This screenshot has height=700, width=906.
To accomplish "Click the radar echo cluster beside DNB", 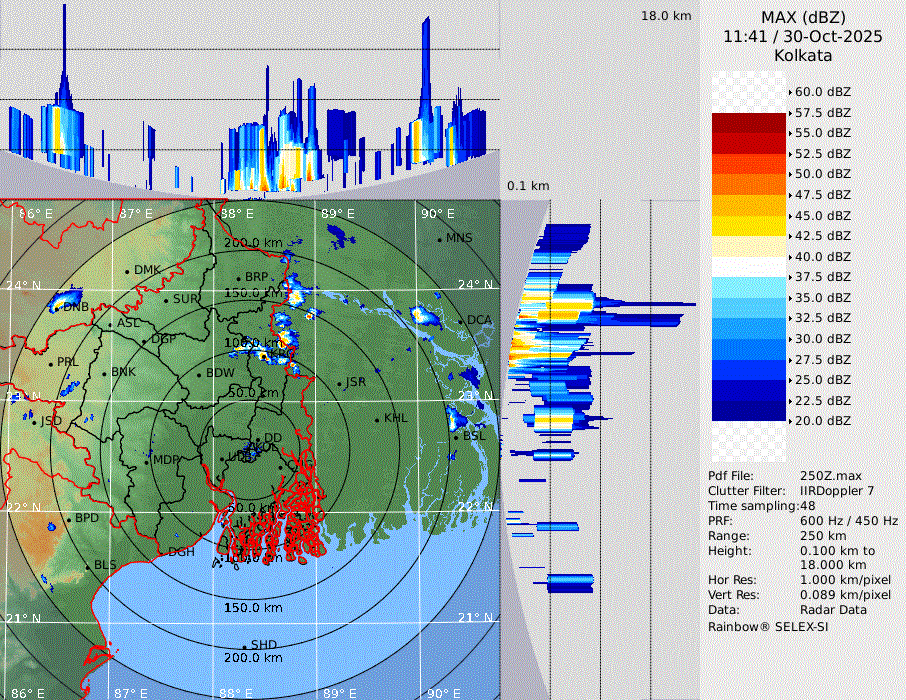I will [68, 297].
